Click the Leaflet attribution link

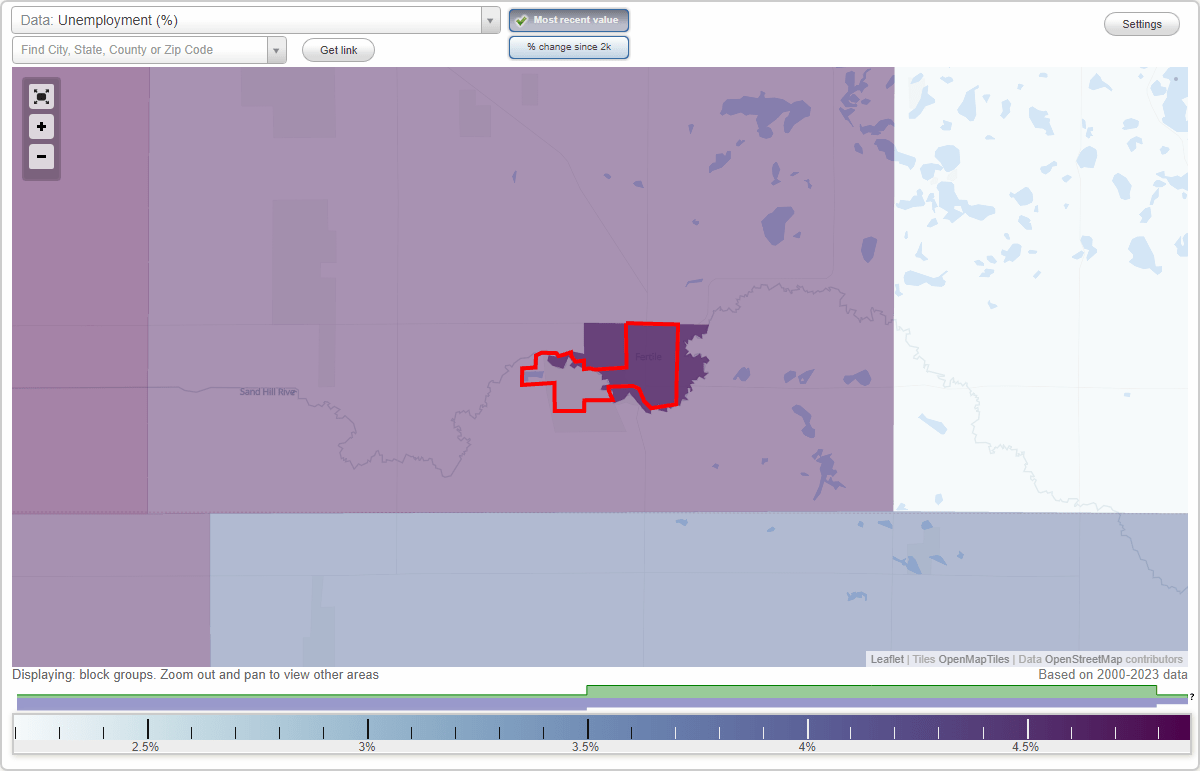[x=886, y=659]
